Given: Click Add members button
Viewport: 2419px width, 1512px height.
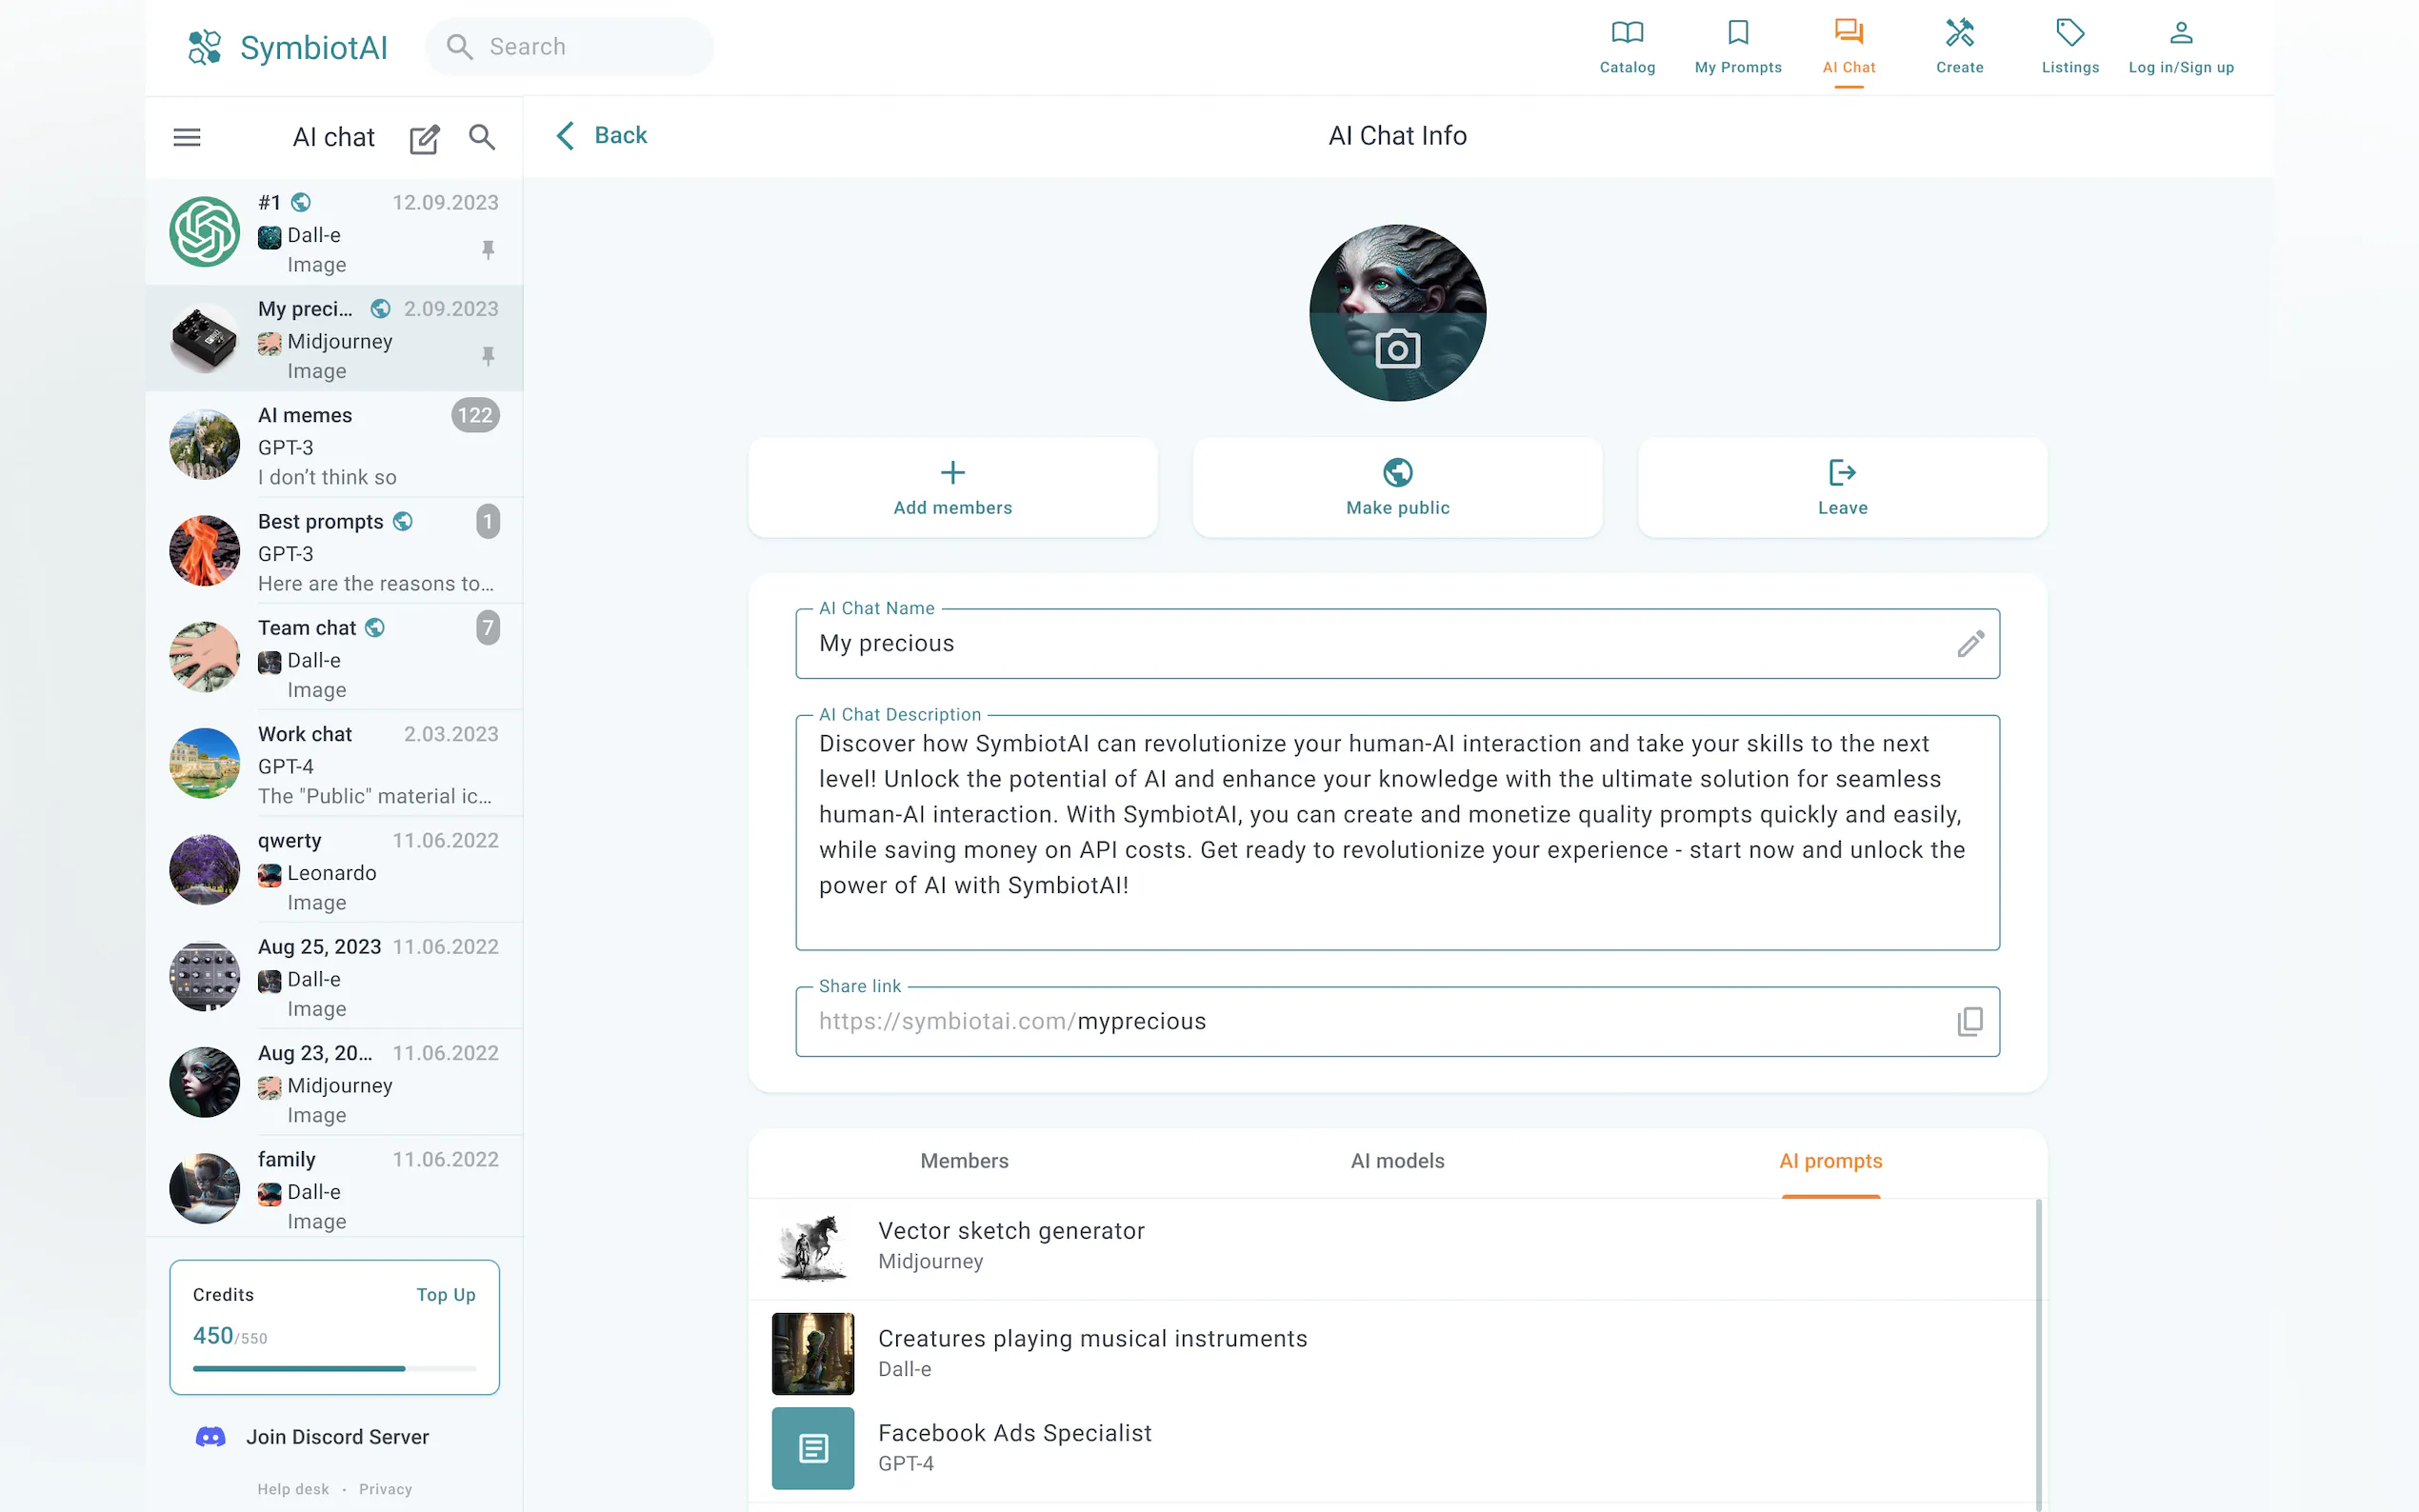Looking at the screenshot, I should (952, 487).
